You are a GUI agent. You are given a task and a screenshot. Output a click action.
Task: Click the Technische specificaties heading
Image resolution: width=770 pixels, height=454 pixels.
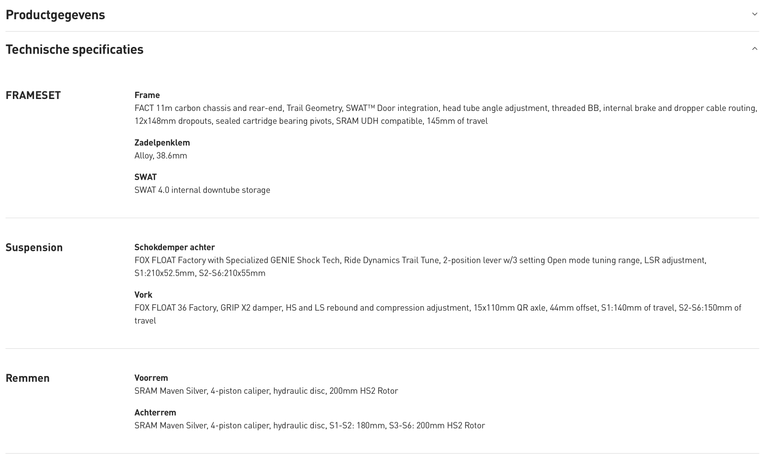point(74,49)
